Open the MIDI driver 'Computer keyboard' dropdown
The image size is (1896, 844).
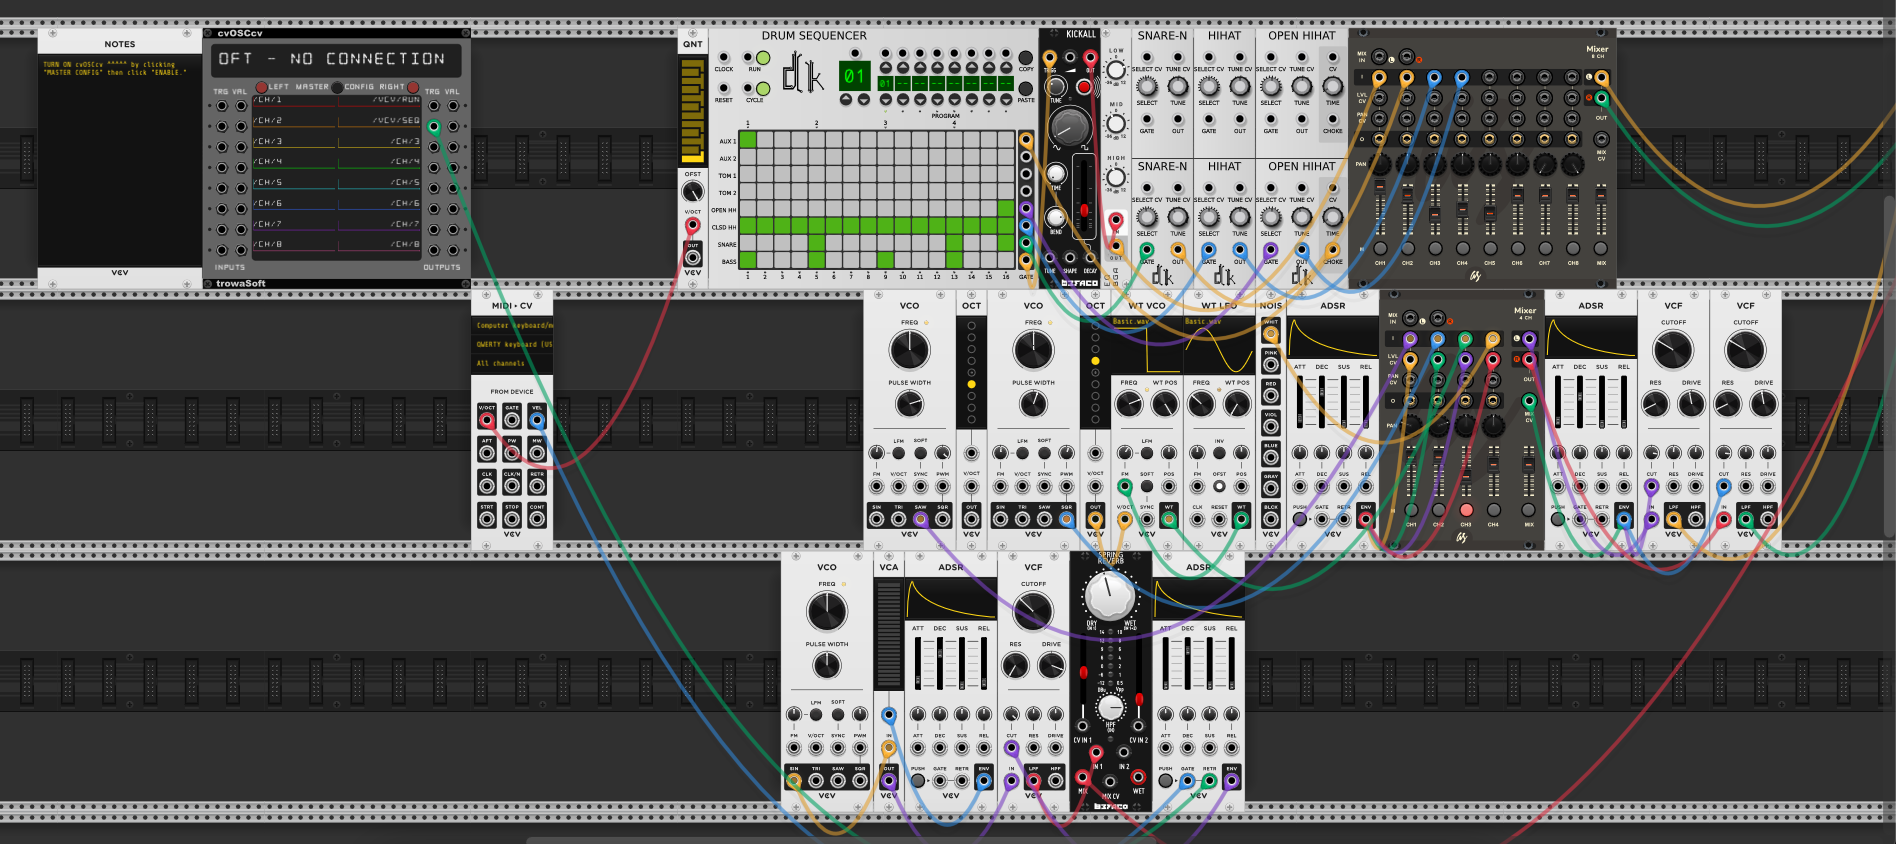(x=512, y=325)
